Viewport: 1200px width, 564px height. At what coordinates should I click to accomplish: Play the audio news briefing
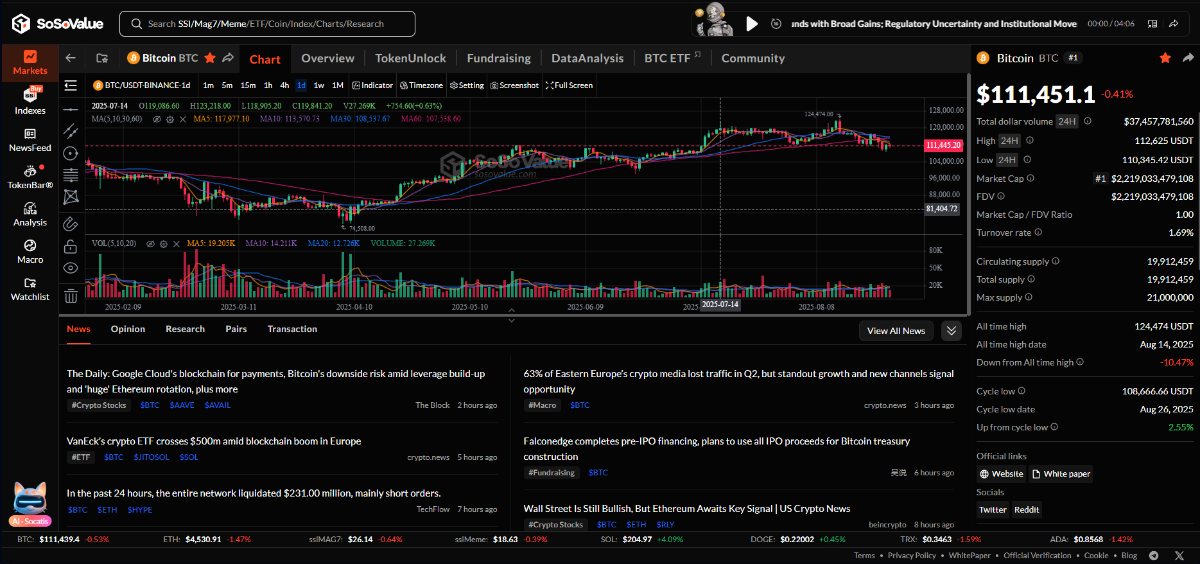tap(752, 23)
